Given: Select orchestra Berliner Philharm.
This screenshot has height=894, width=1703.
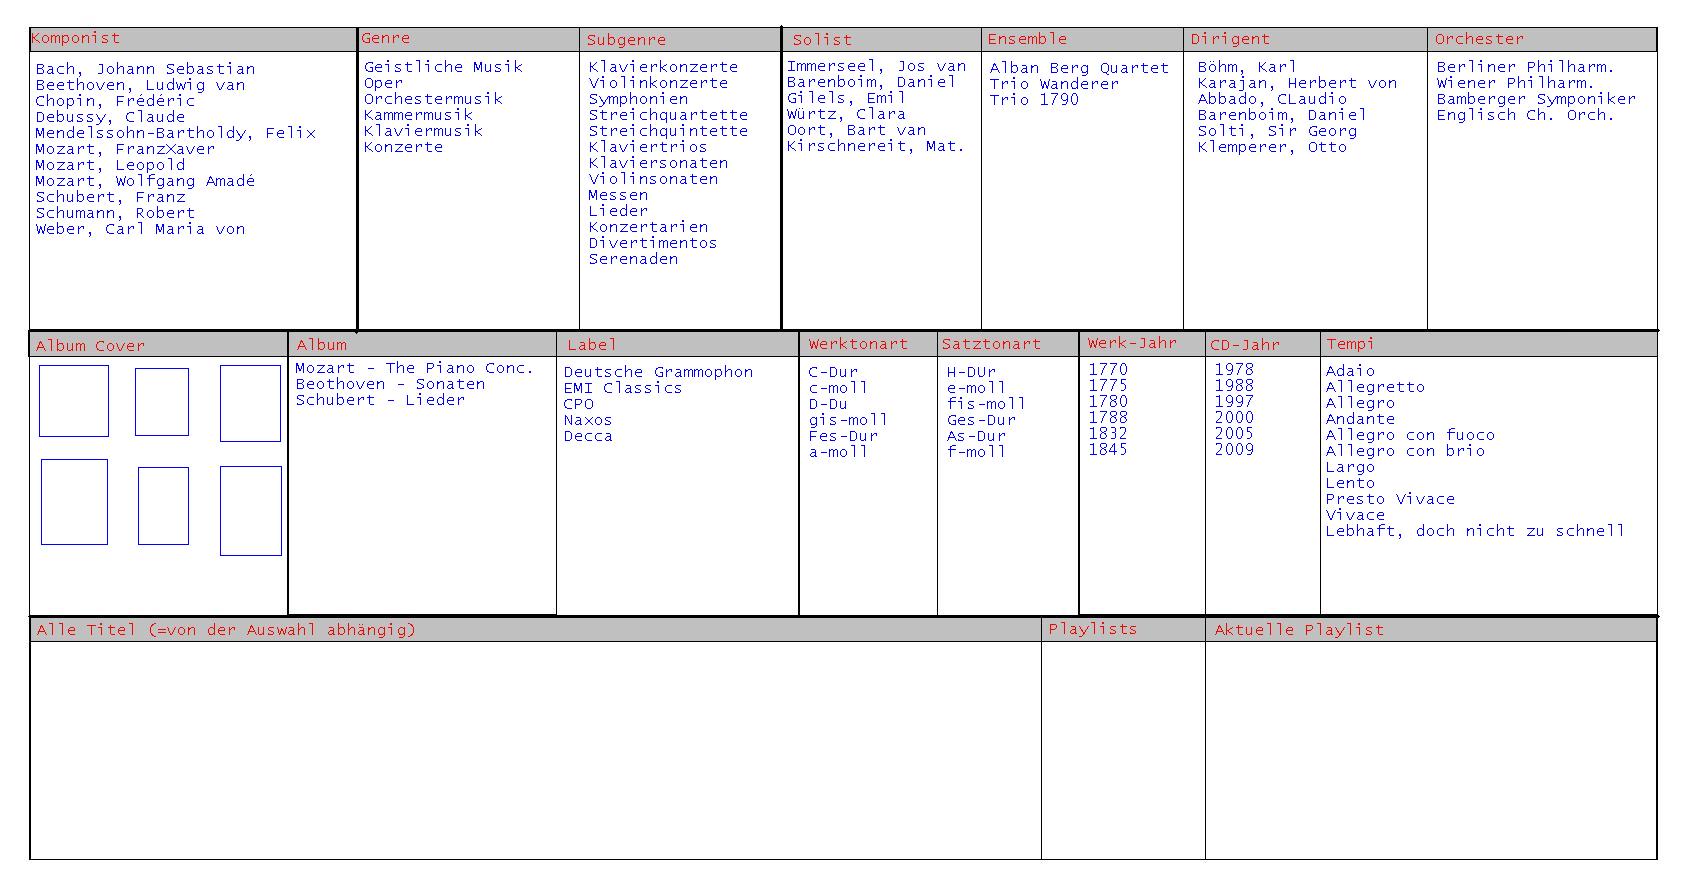Looking at the screenshot, I should 1525,67.
